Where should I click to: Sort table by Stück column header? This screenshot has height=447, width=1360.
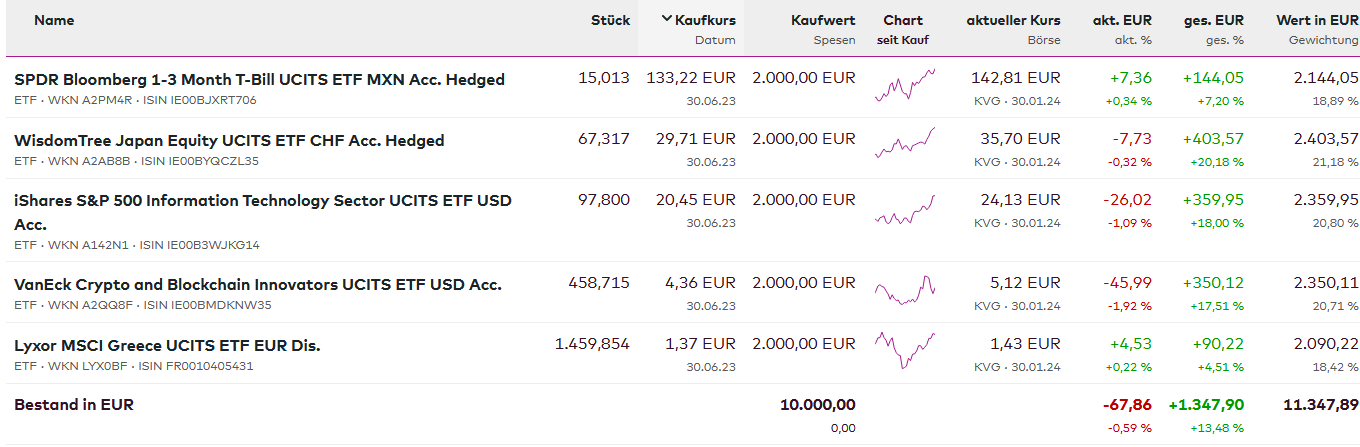click(610, 20)
